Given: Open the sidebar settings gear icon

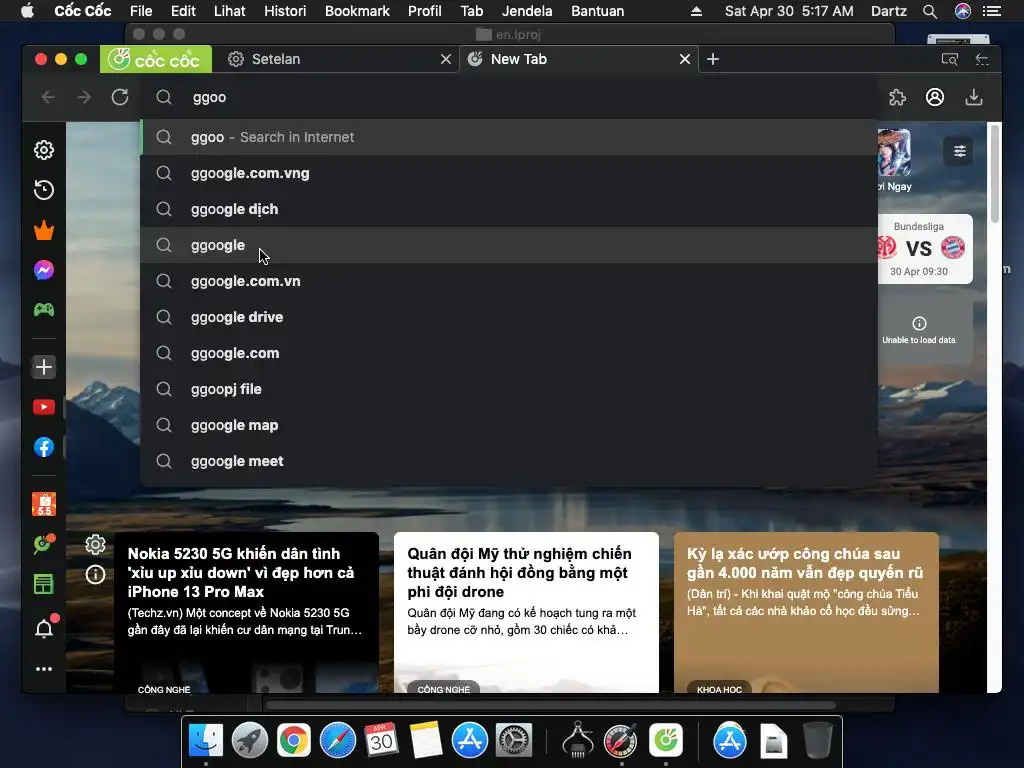Looking at the screenshot, I should pos(44,150).
